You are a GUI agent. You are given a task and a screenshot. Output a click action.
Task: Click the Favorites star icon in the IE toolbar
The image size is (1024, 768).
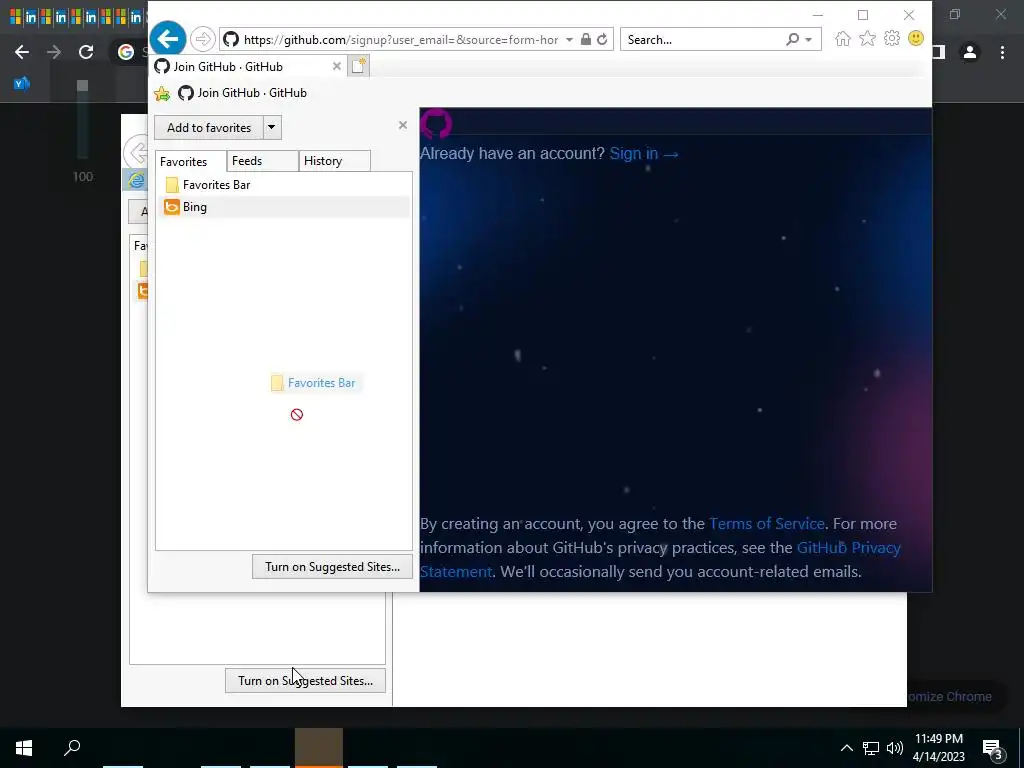click(867, 39)
